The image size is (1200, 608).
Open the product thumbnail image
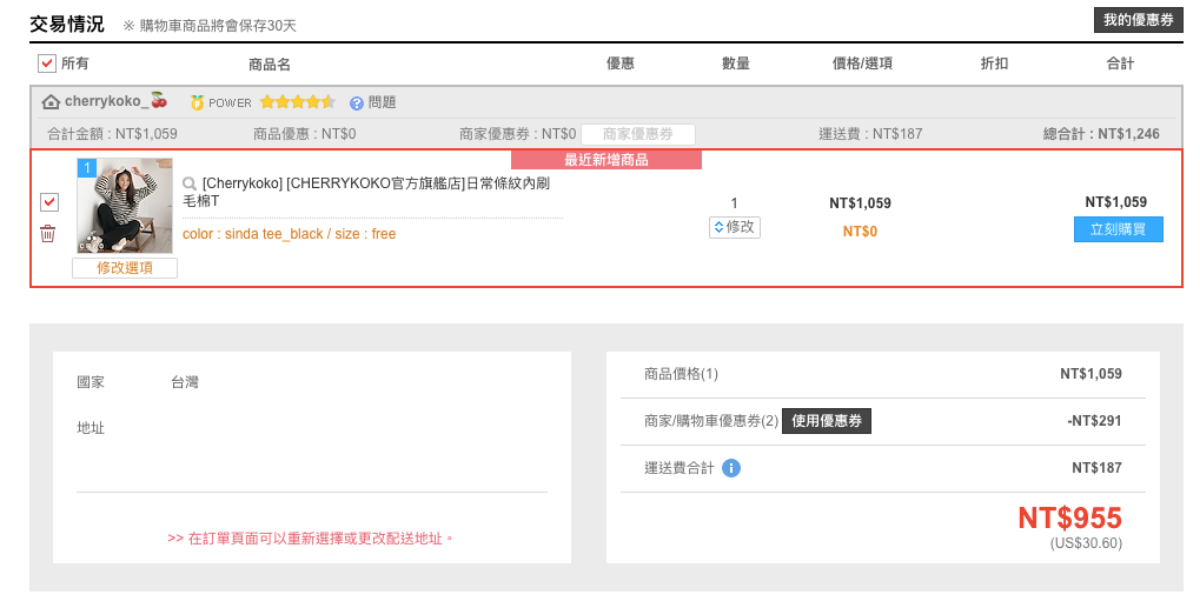point(125,206)
